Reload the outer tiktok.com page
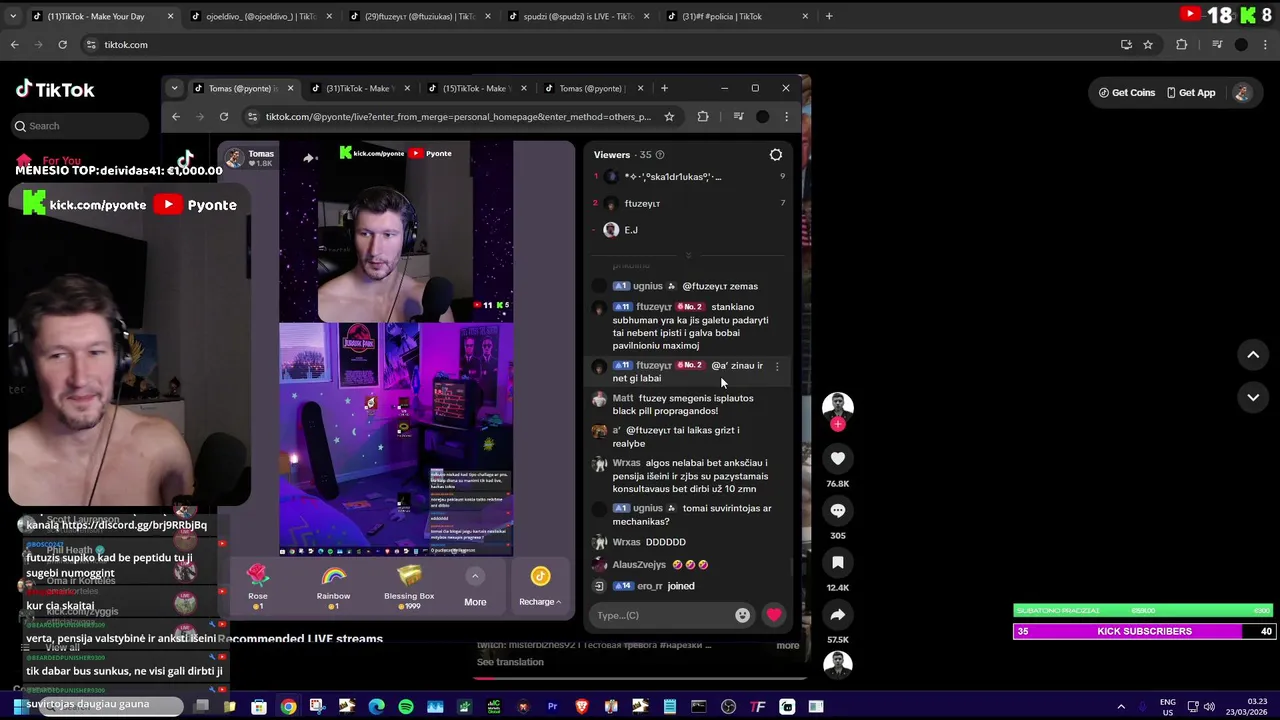Image resolution: width=1280 pixels, height=720 pixels. (x=62, y=45)
